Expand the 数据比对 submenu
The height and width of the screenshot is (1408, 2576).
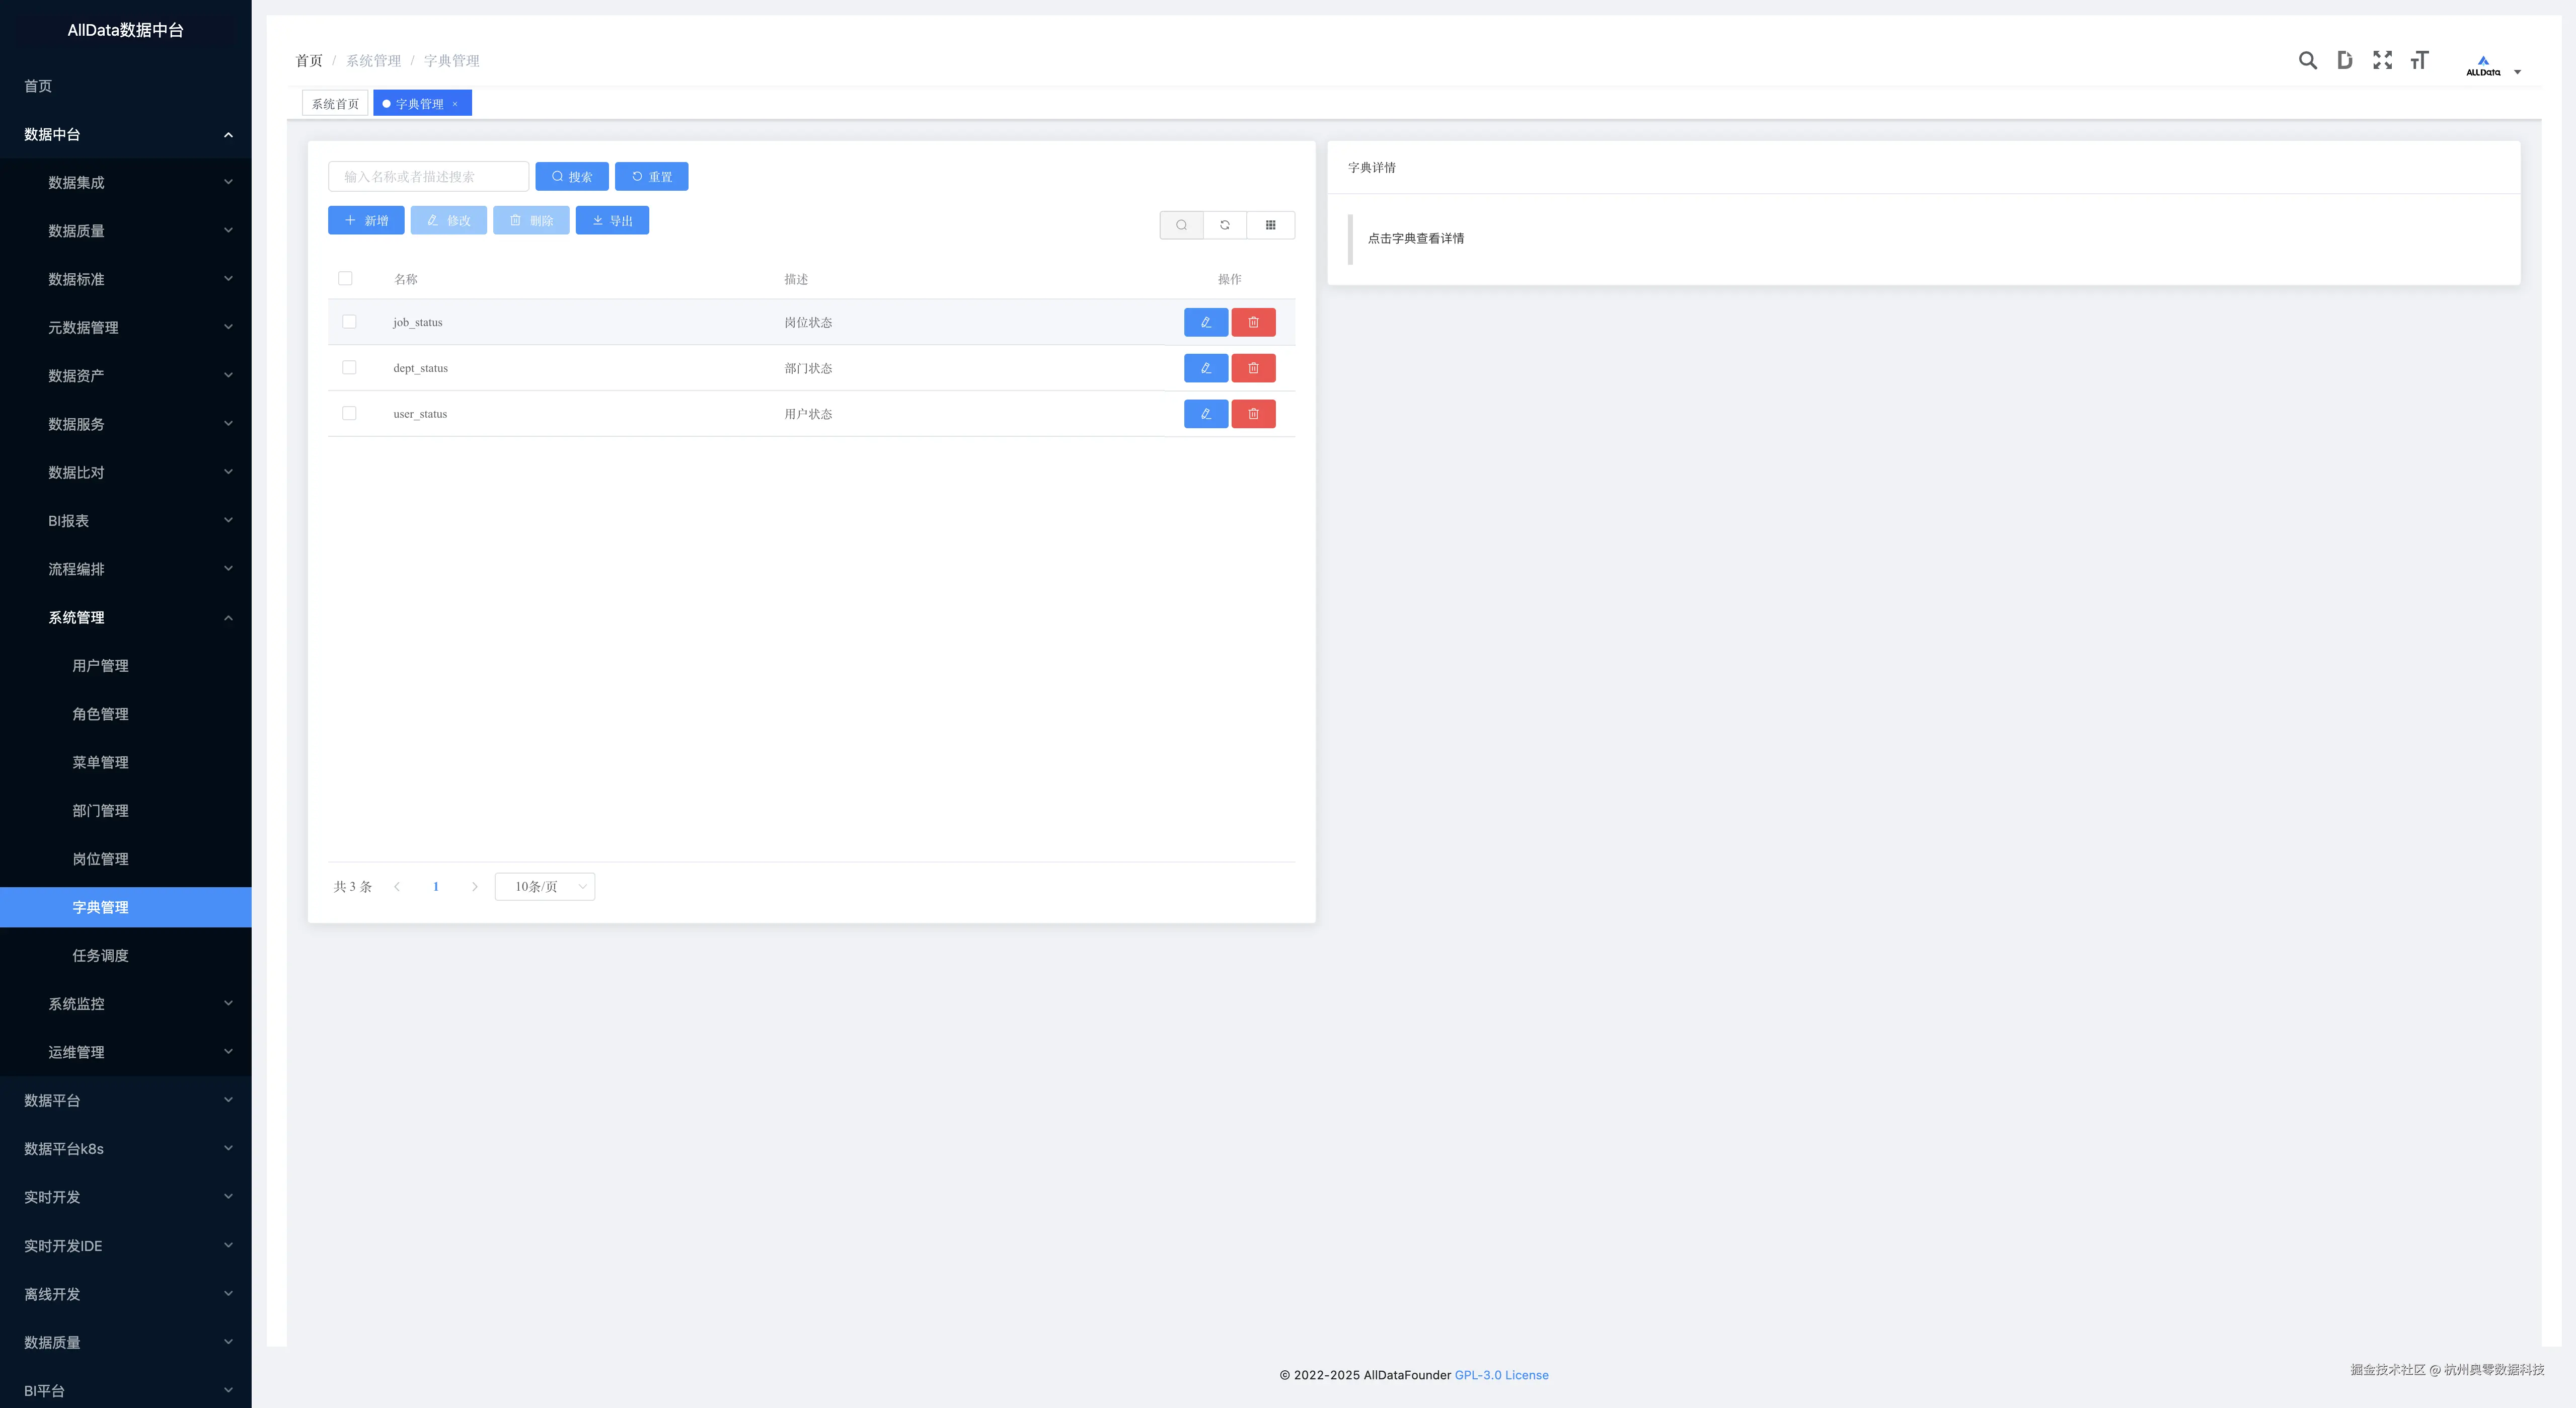[126, 472]
